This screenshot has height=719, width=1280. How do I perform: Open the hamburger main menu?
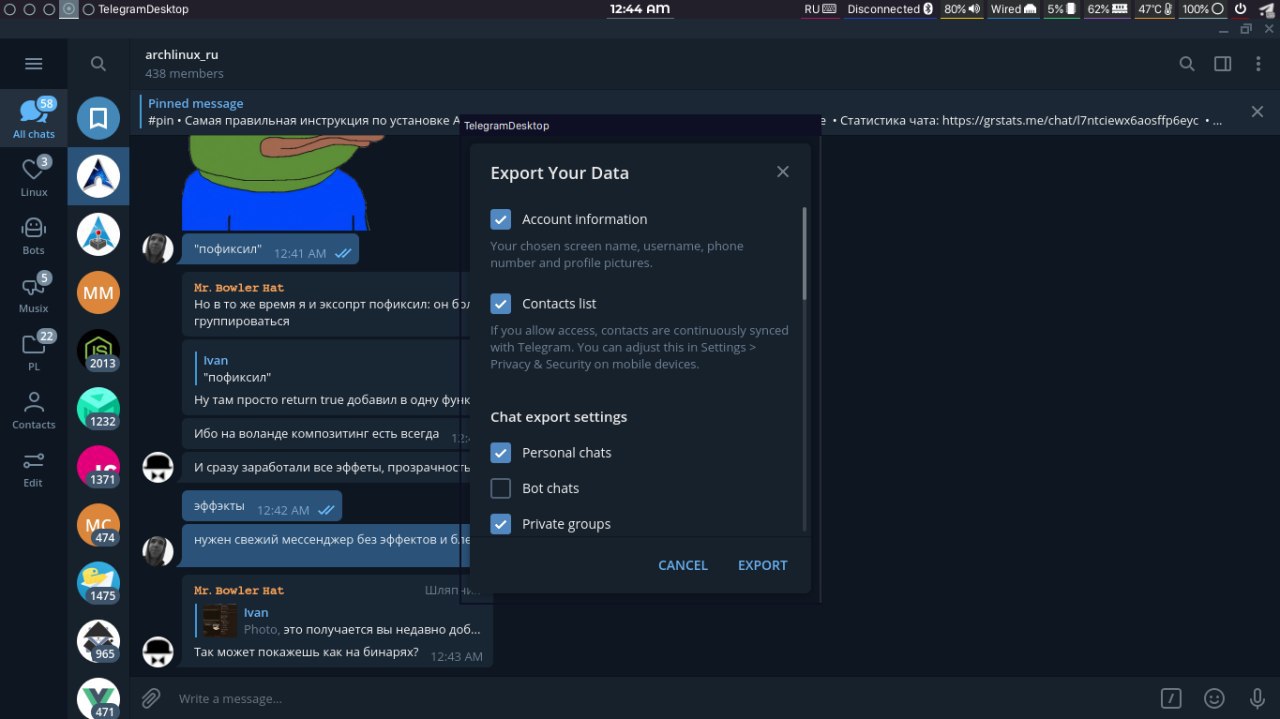click(34, 64)
